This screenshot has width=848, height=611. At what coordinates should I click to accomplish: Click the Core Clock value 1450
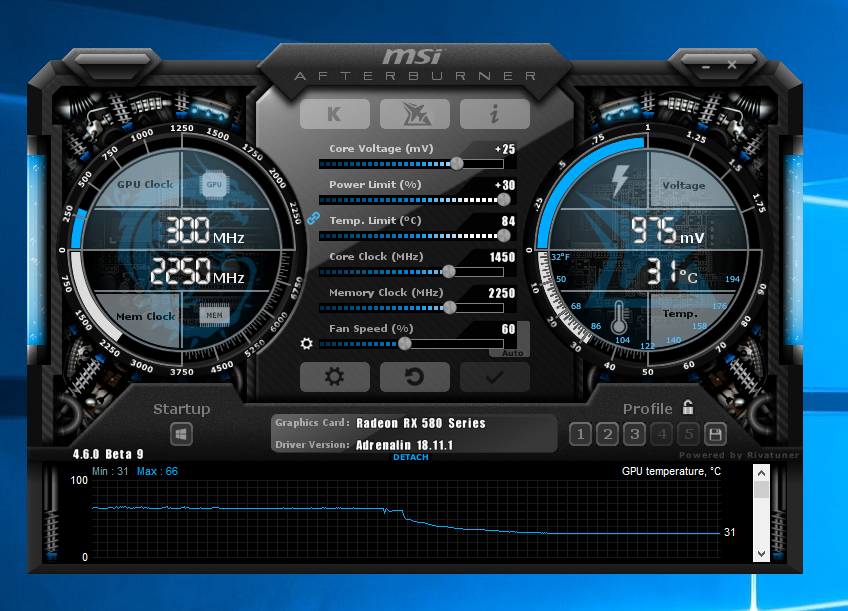click(502, 257)
